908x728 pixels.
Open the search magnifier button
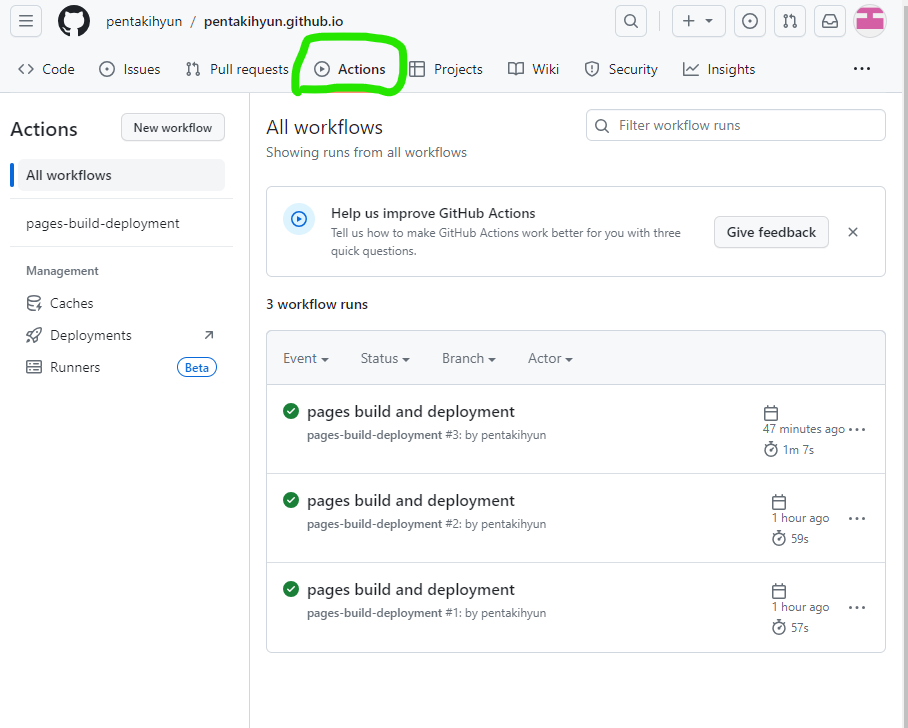point(631,21)
